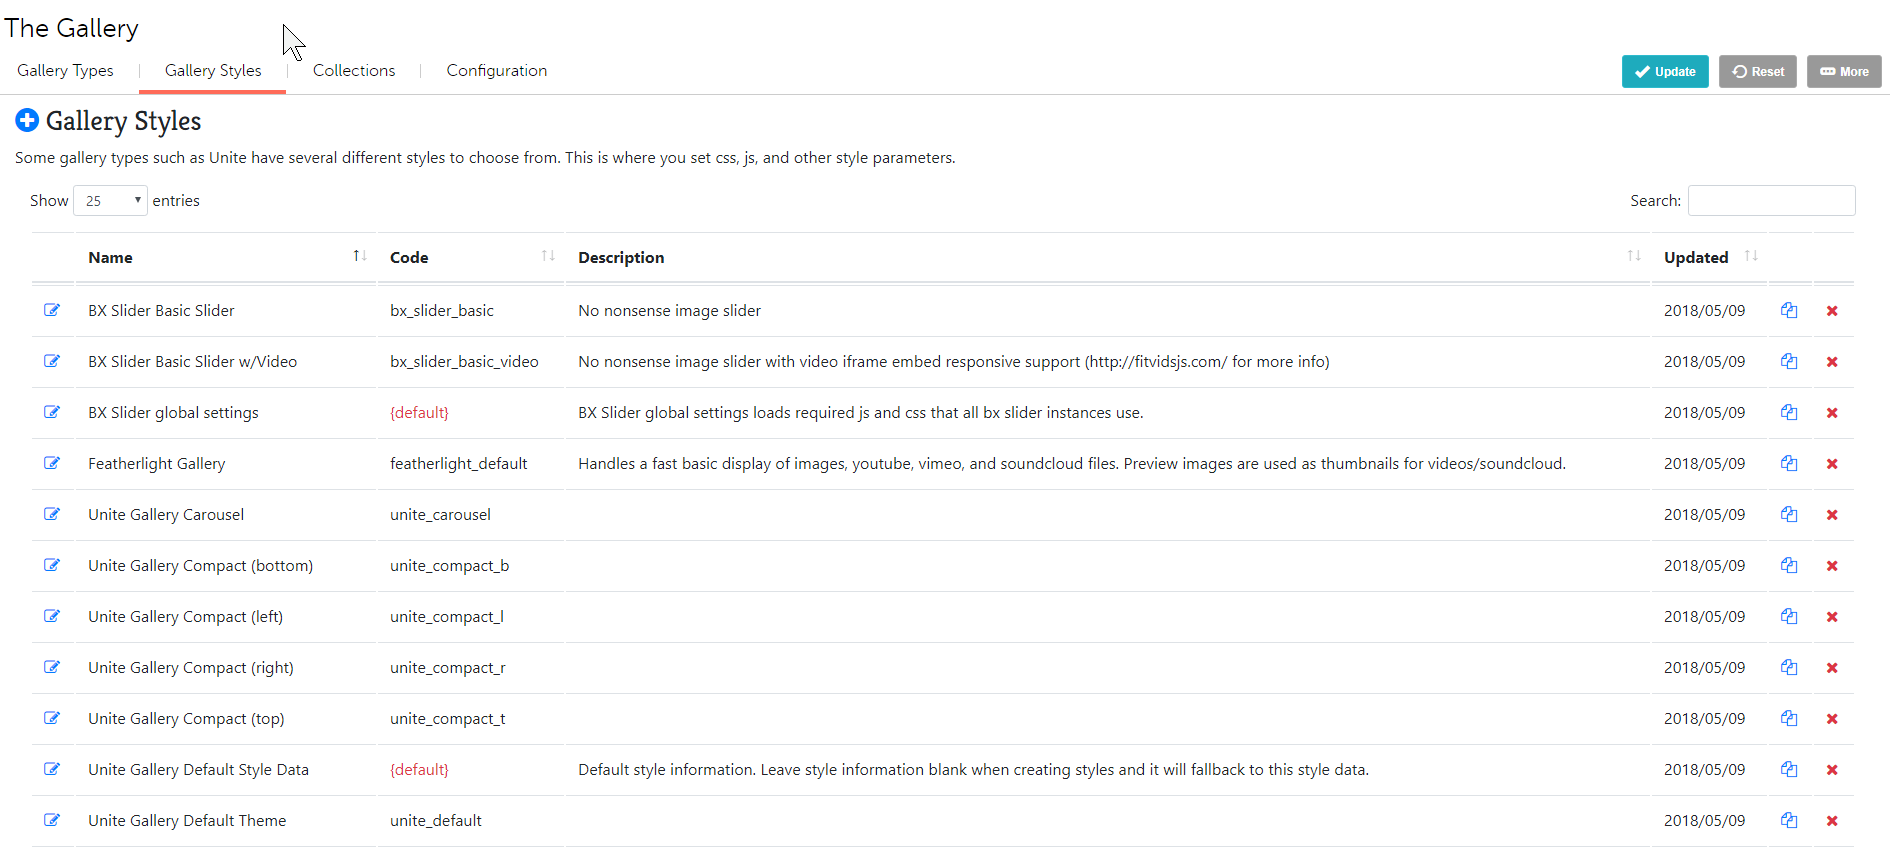Open the Collections tab

click(354, 71)
